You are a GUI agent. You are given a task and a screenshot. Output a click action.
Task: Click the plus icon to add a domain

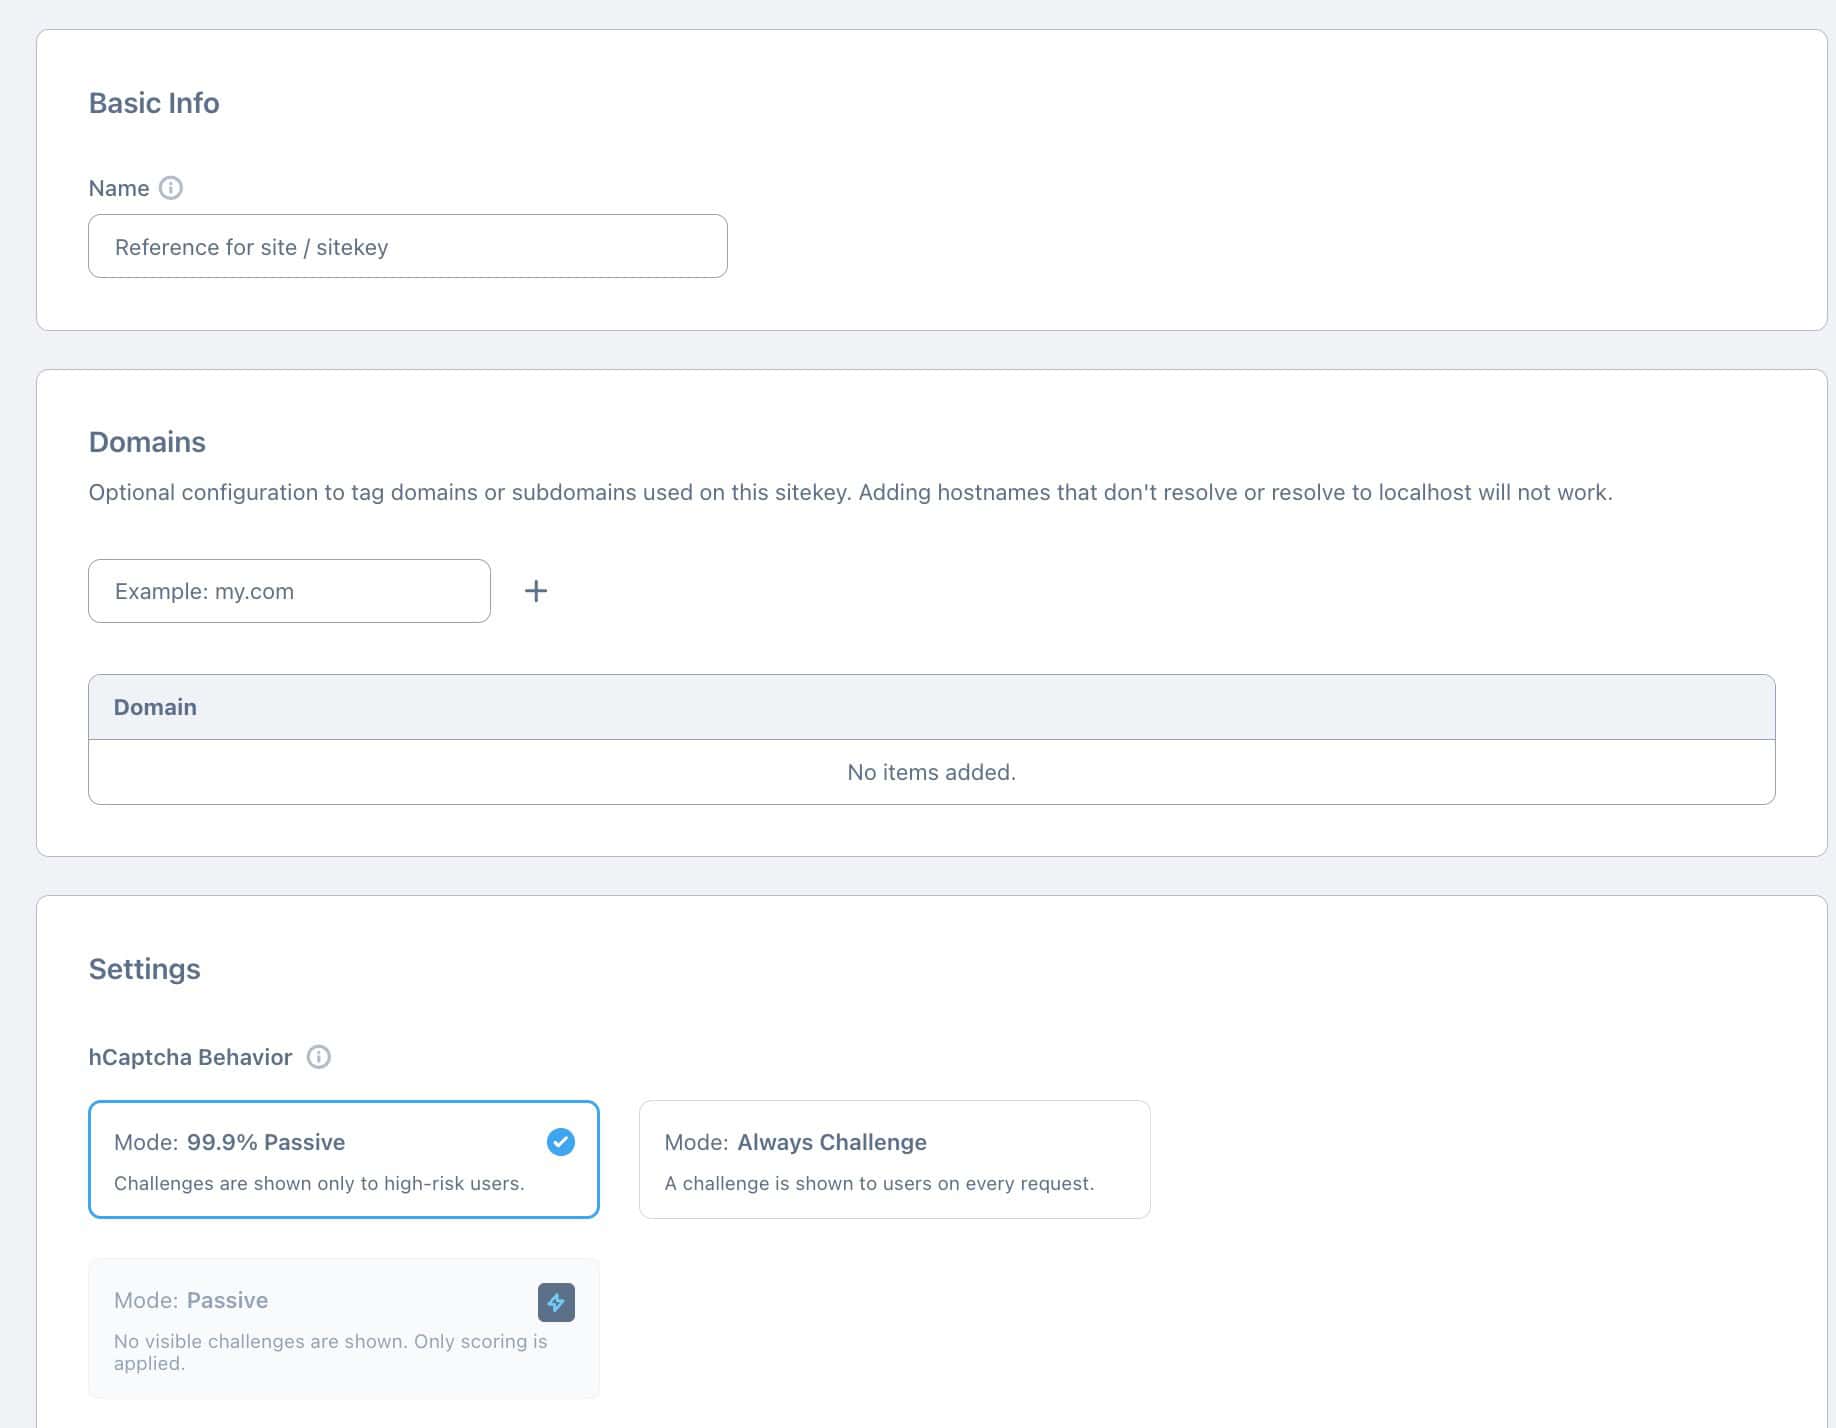coord(536,590)
